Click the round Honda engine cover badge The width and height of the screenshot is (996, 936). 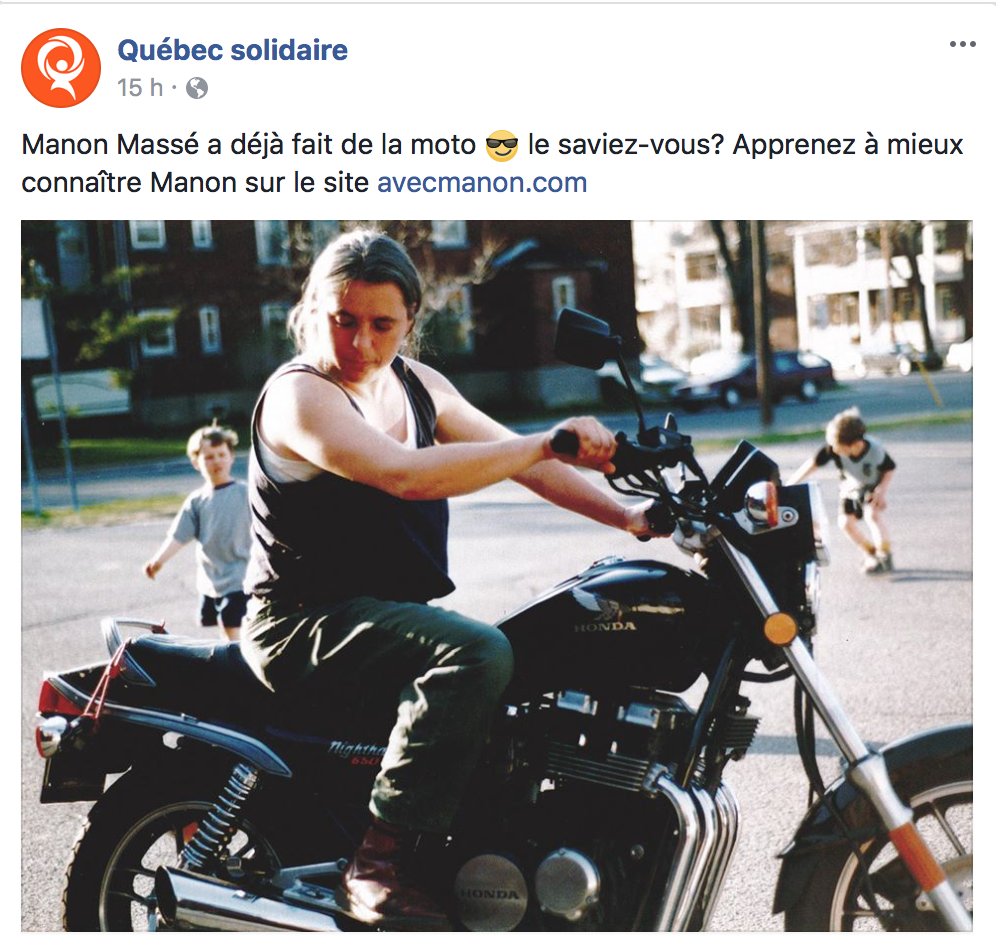click(490, 892)
